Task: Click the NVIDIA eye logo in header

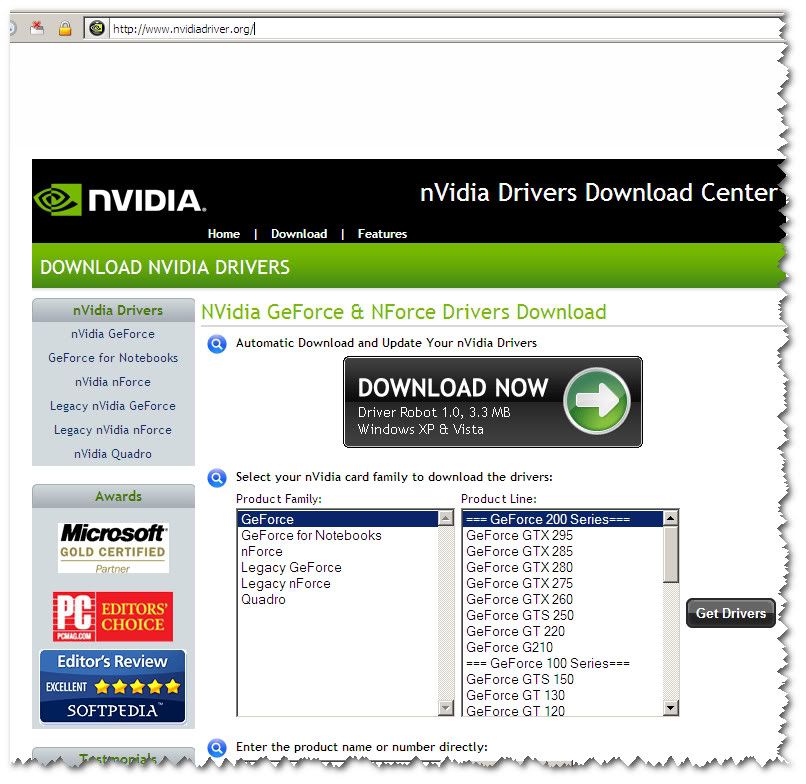Action: tap(58, 200)
